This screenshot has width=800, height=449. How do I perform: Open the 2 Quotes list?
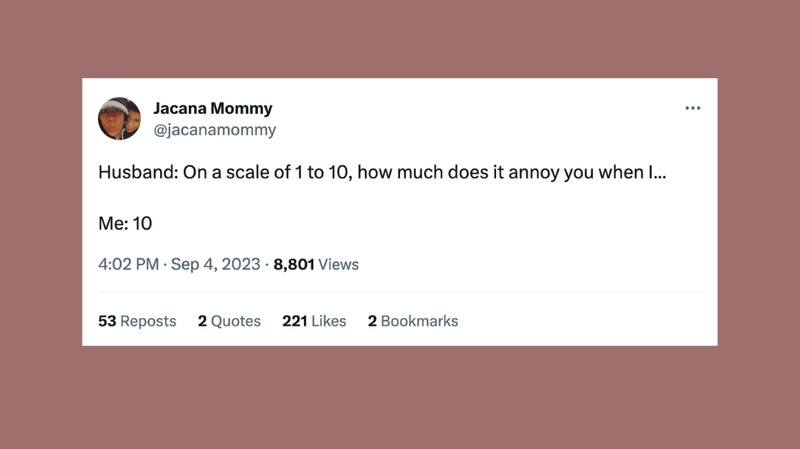229,321
